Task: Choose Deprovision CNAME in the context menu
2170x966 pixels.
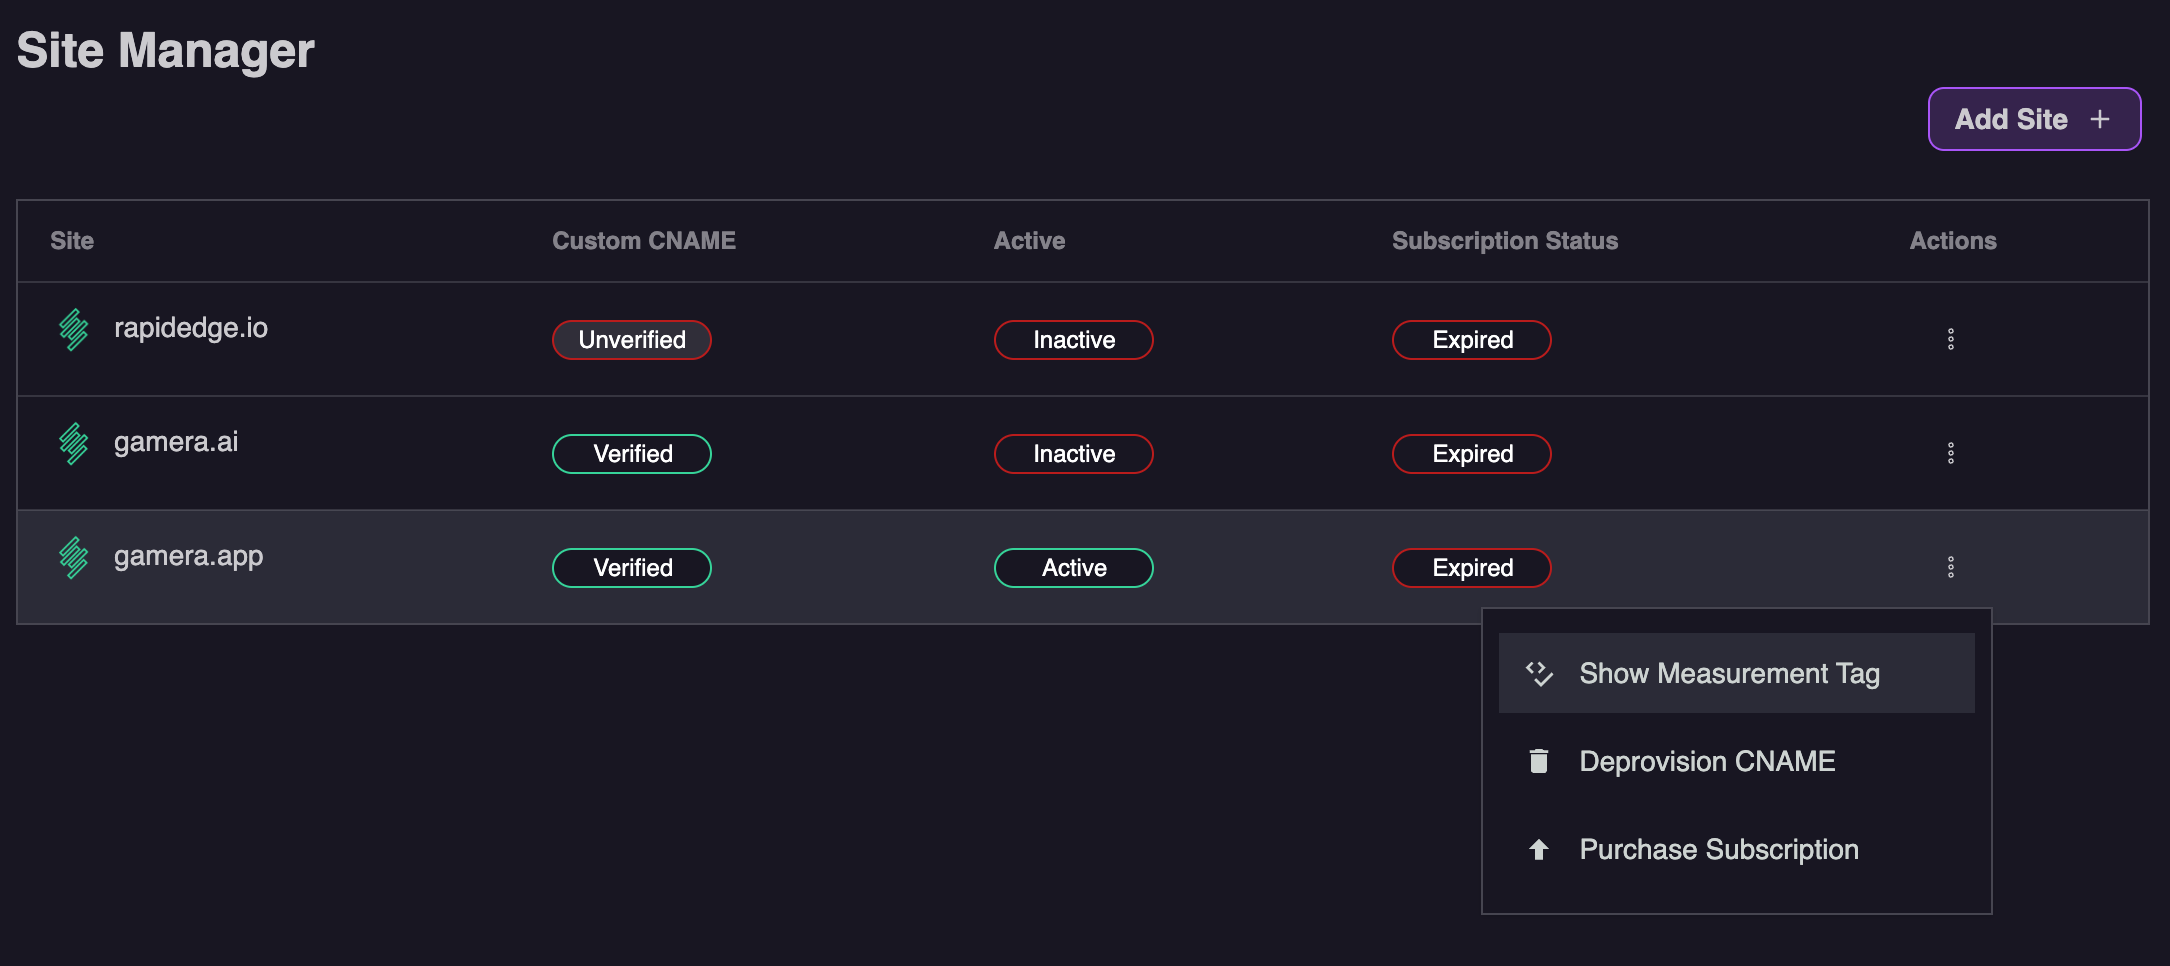Action: [1707, 760]
